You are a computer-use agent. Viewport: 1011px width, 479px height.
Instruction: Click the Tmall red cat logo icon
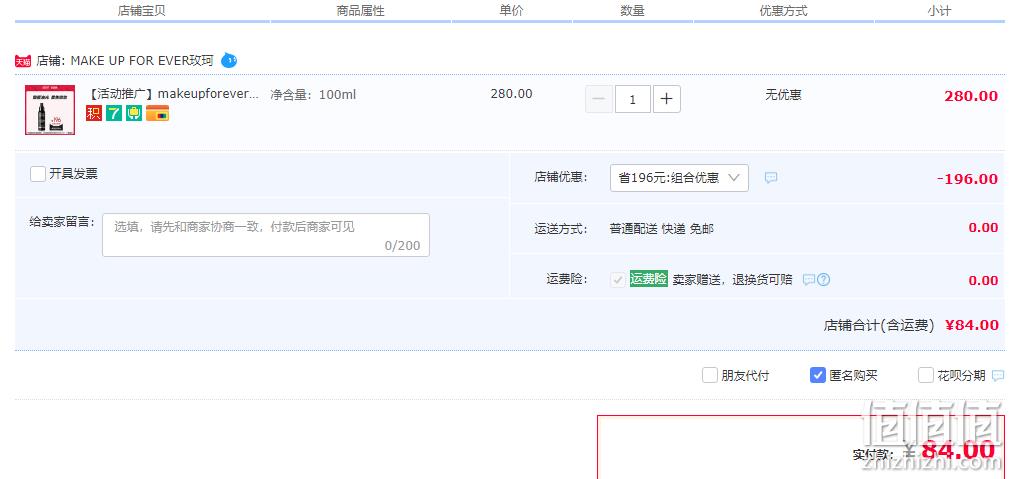(23, 61)
